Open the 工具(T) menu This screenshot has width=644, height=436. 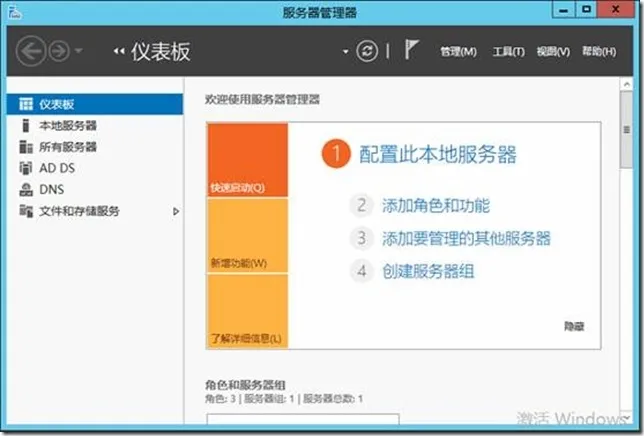(508, 52)
